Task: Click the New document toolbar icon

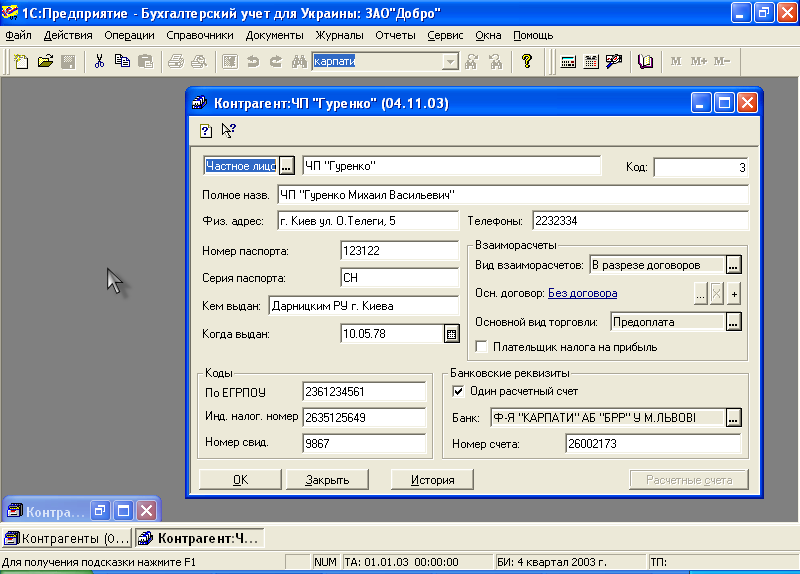Action: pyautogui.click(x=21, y=62)
